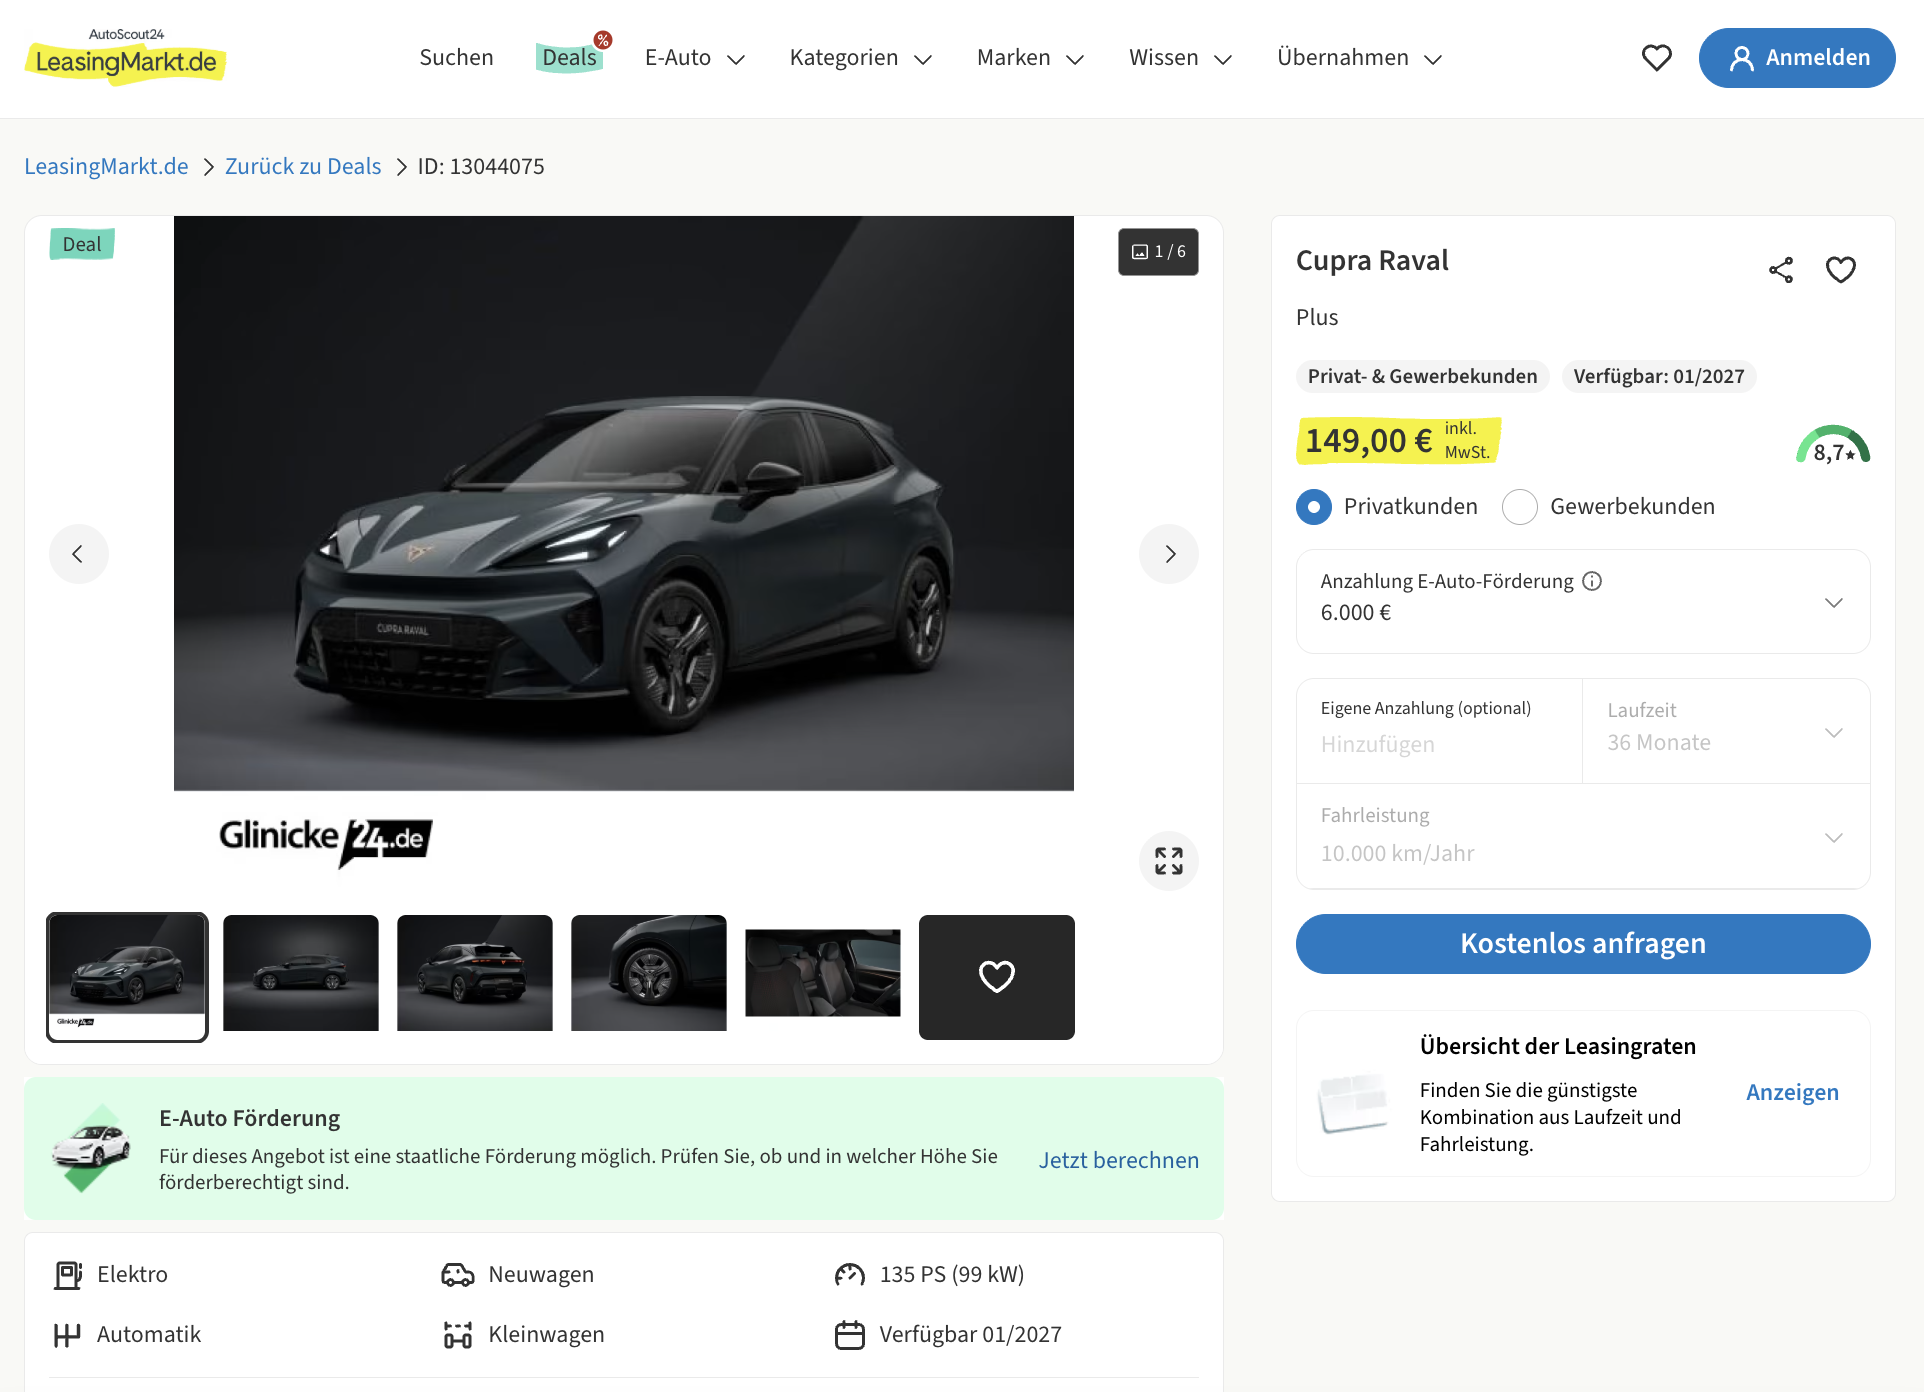Click the Leasingraten overview illustration
This screenshot has width=1924, height=1392.
[x=1354, y=1103]
